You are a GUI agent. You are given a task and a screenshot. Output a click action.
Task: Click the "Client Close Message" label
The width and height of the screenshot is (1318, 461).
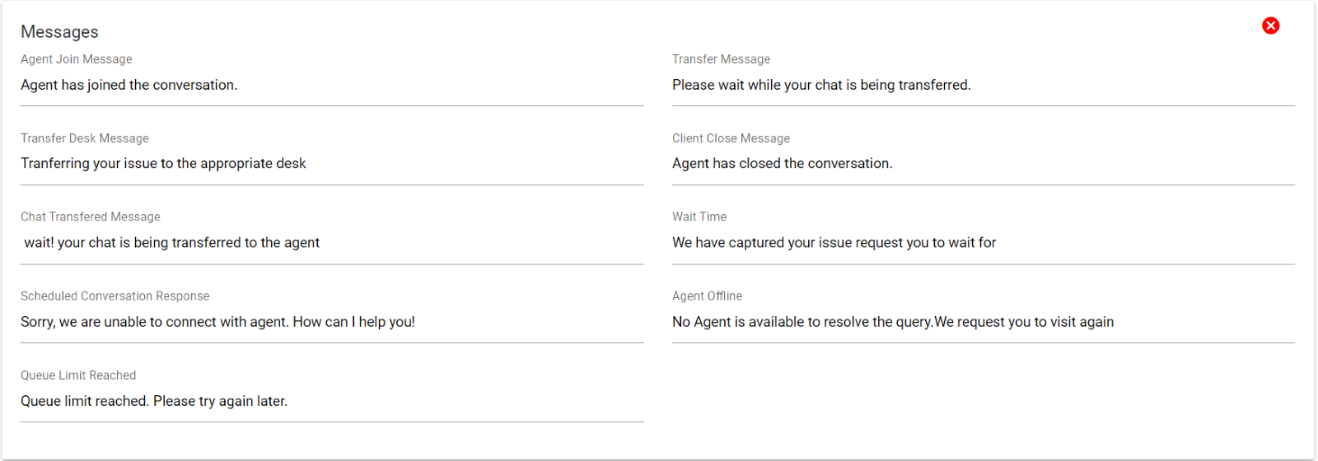731,139
